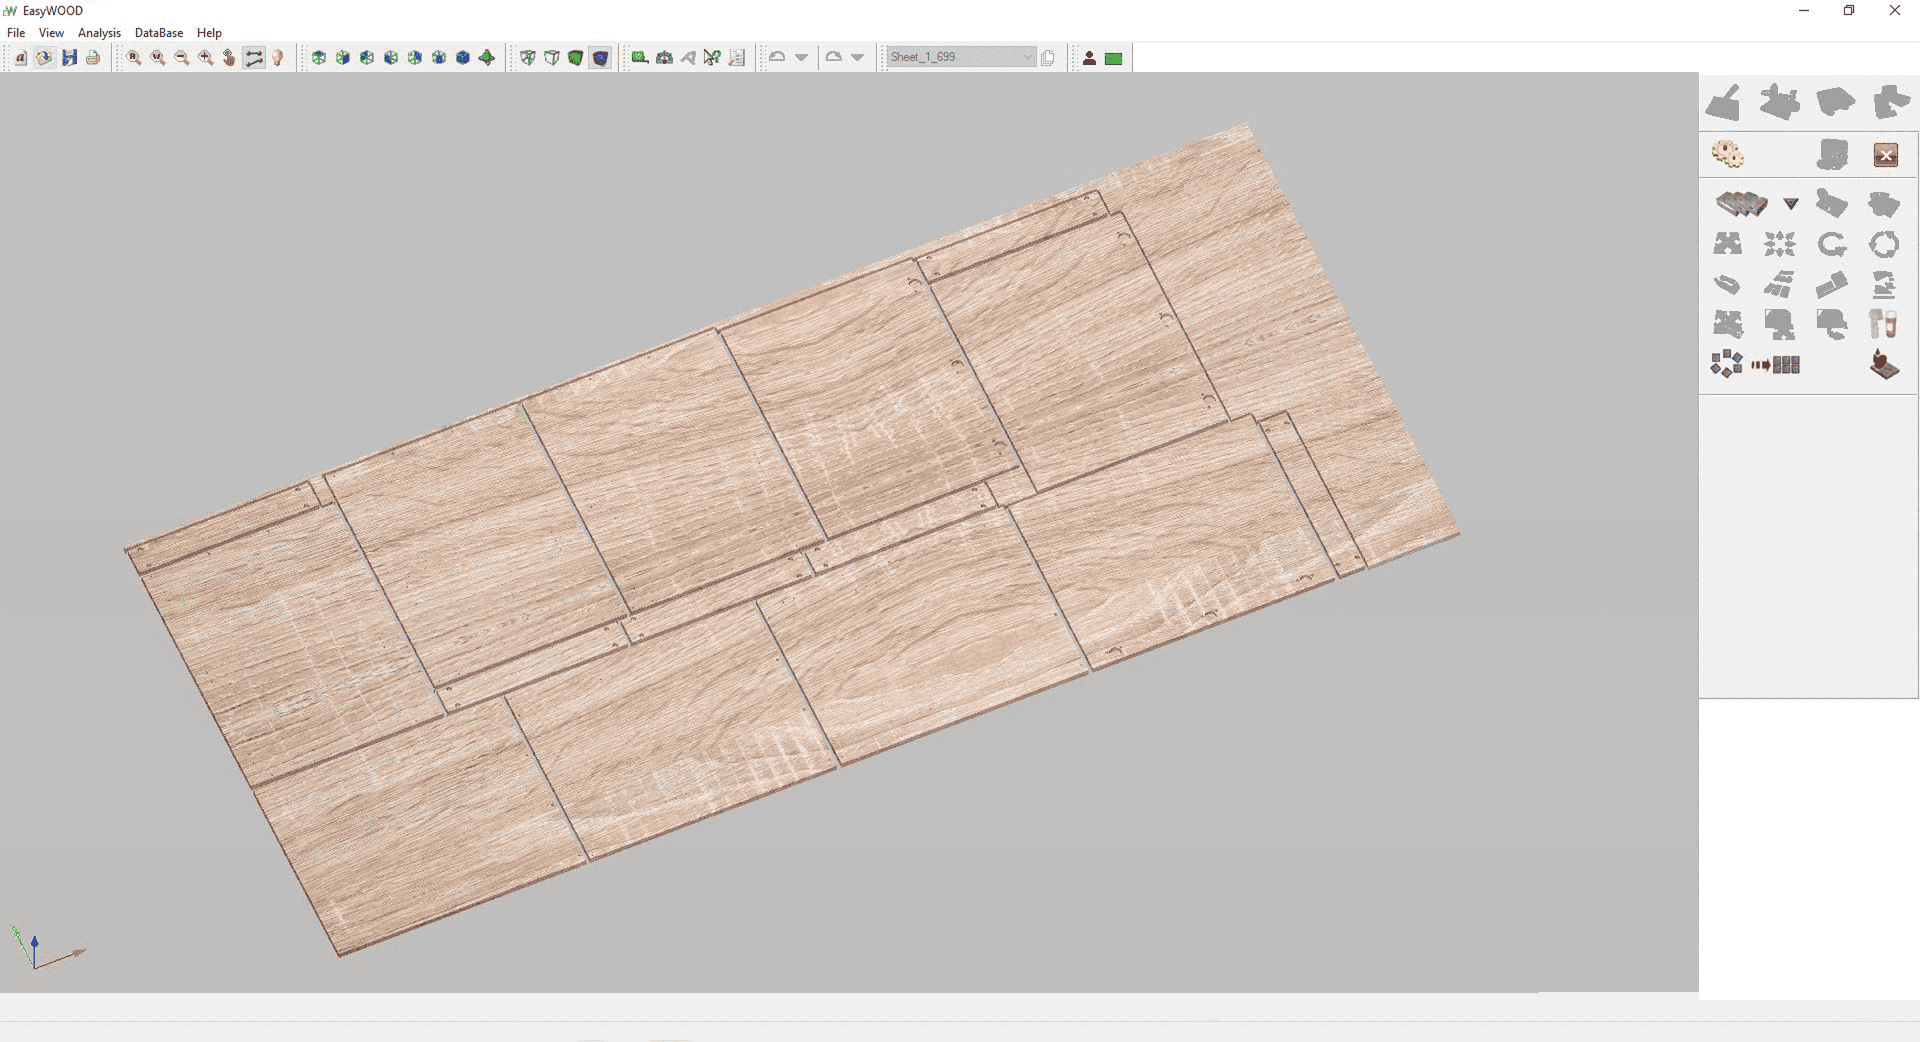Viewport: 1920px width, 1042px height.
Task: Open the File menu
Action: pos(16,33)
